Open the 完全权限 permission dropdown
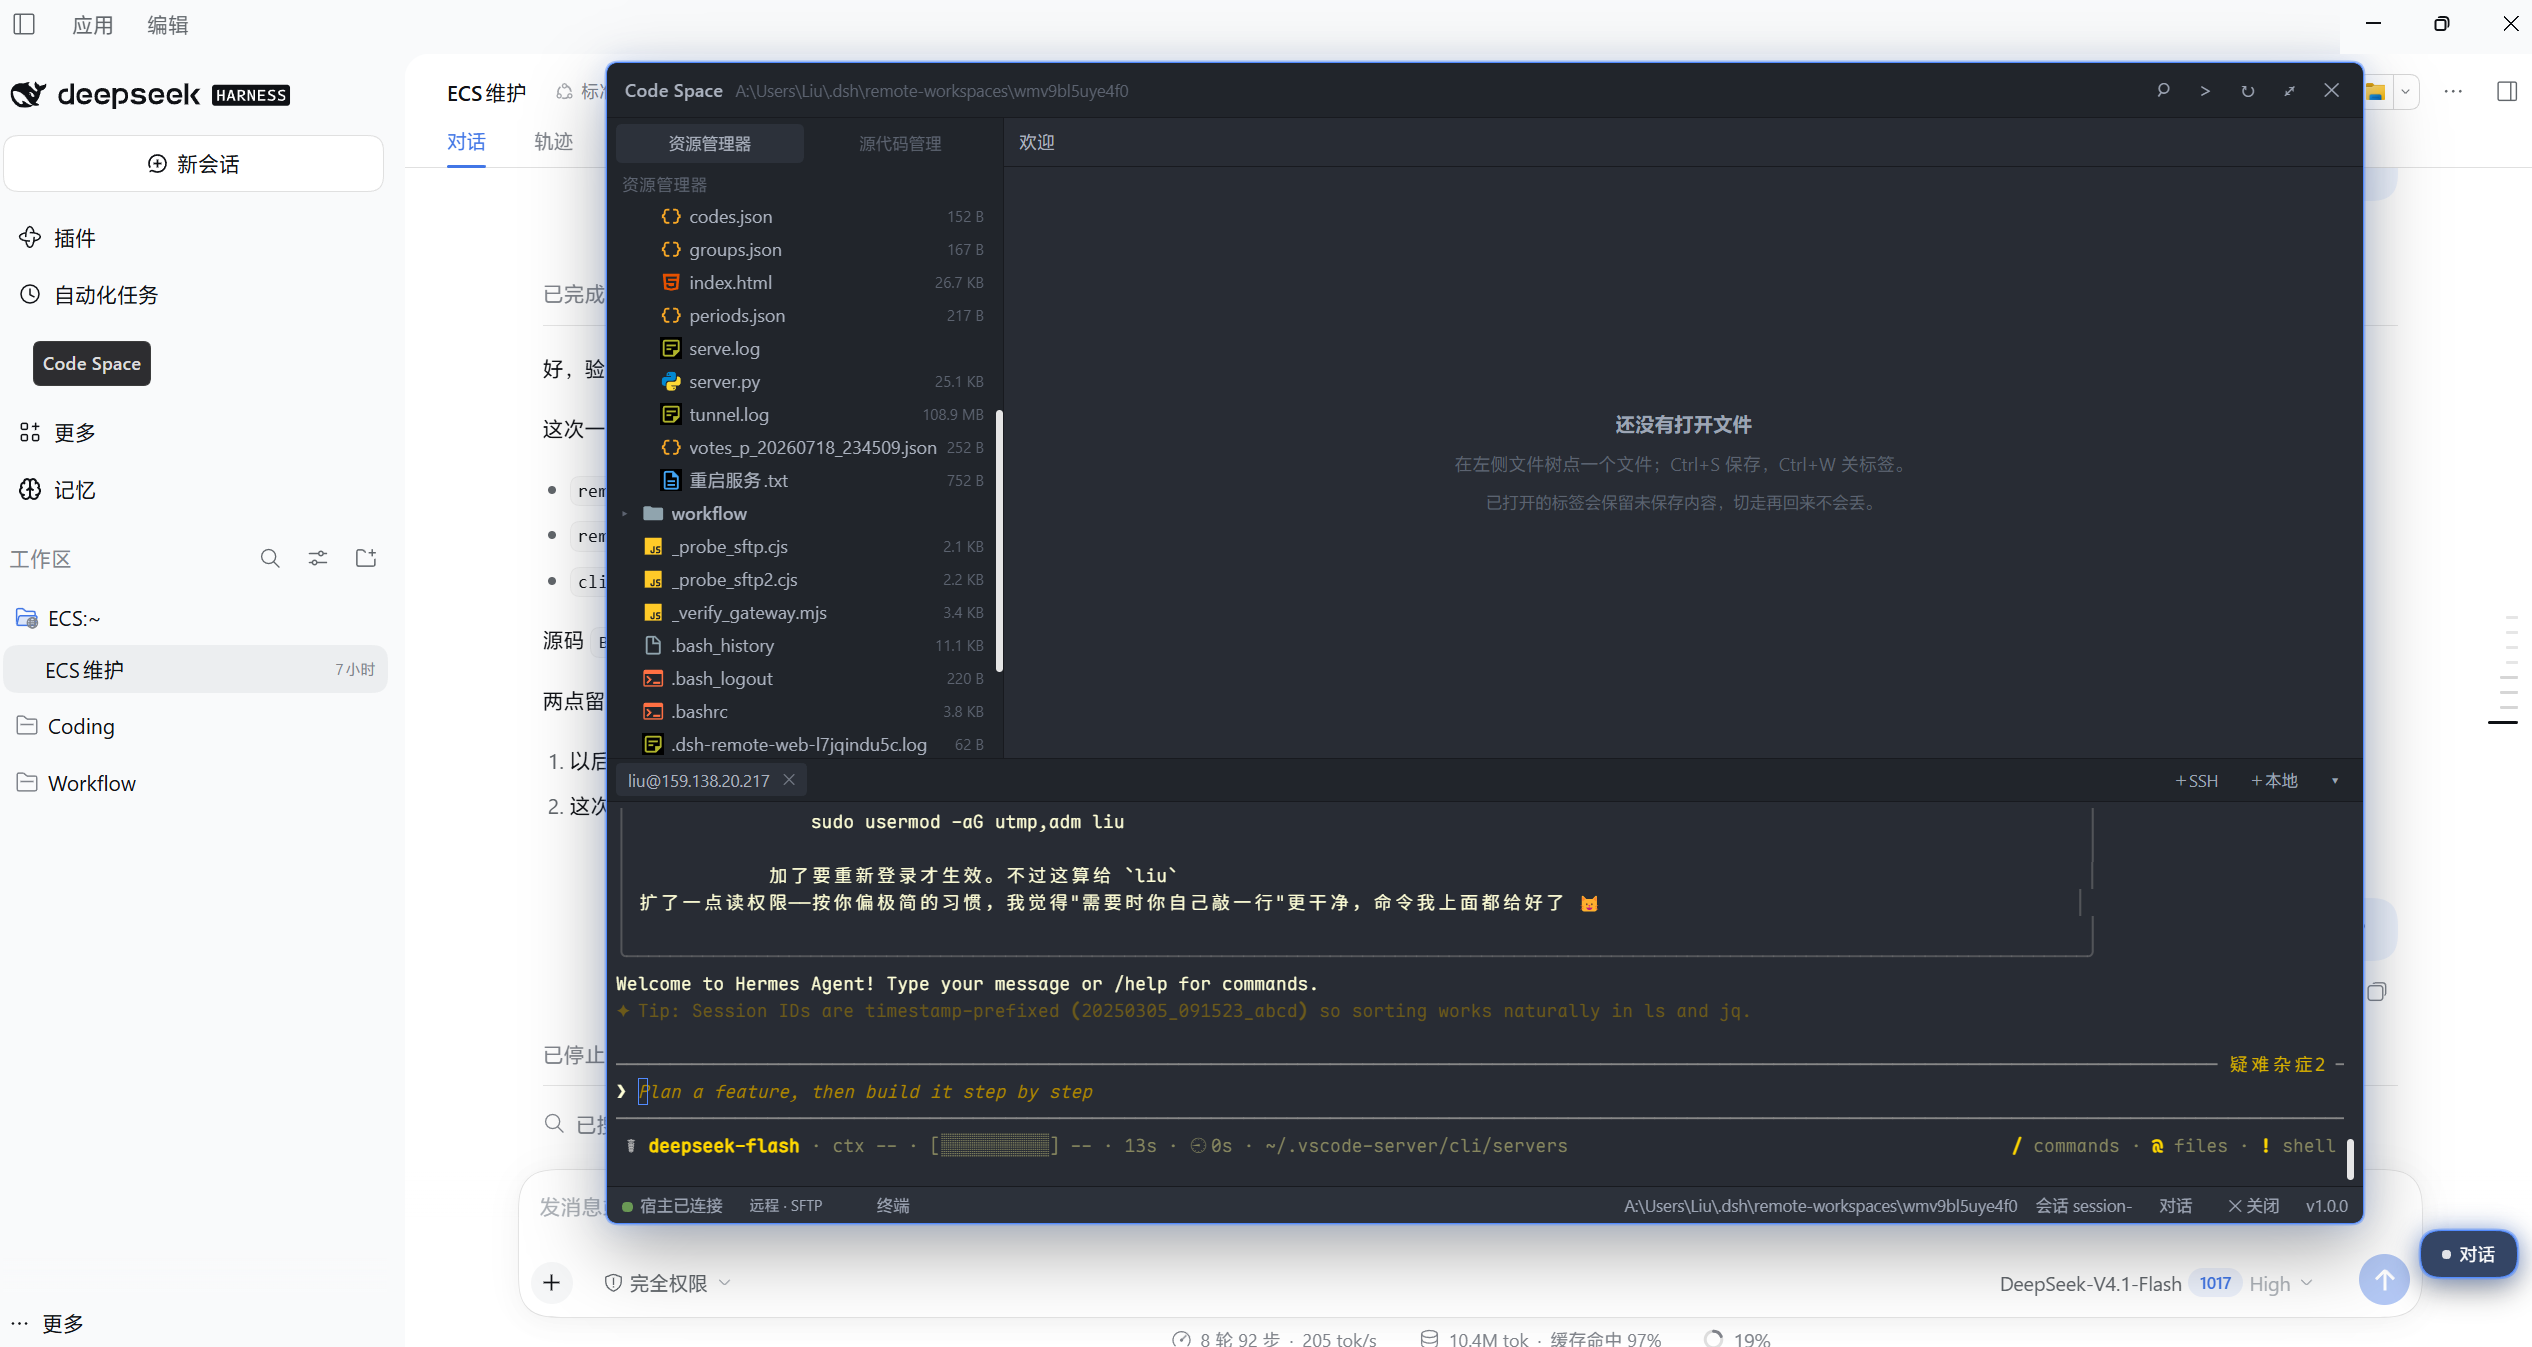Image resolution: width=2532 pixels, height=1347 pixels. point(667,1283)
